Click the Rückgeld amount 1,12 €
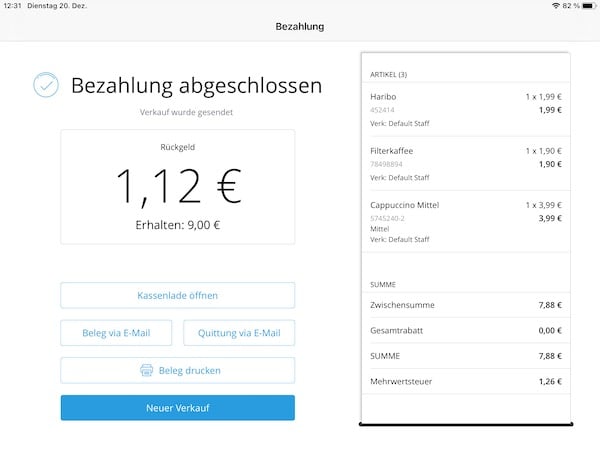 coord(178,186)
